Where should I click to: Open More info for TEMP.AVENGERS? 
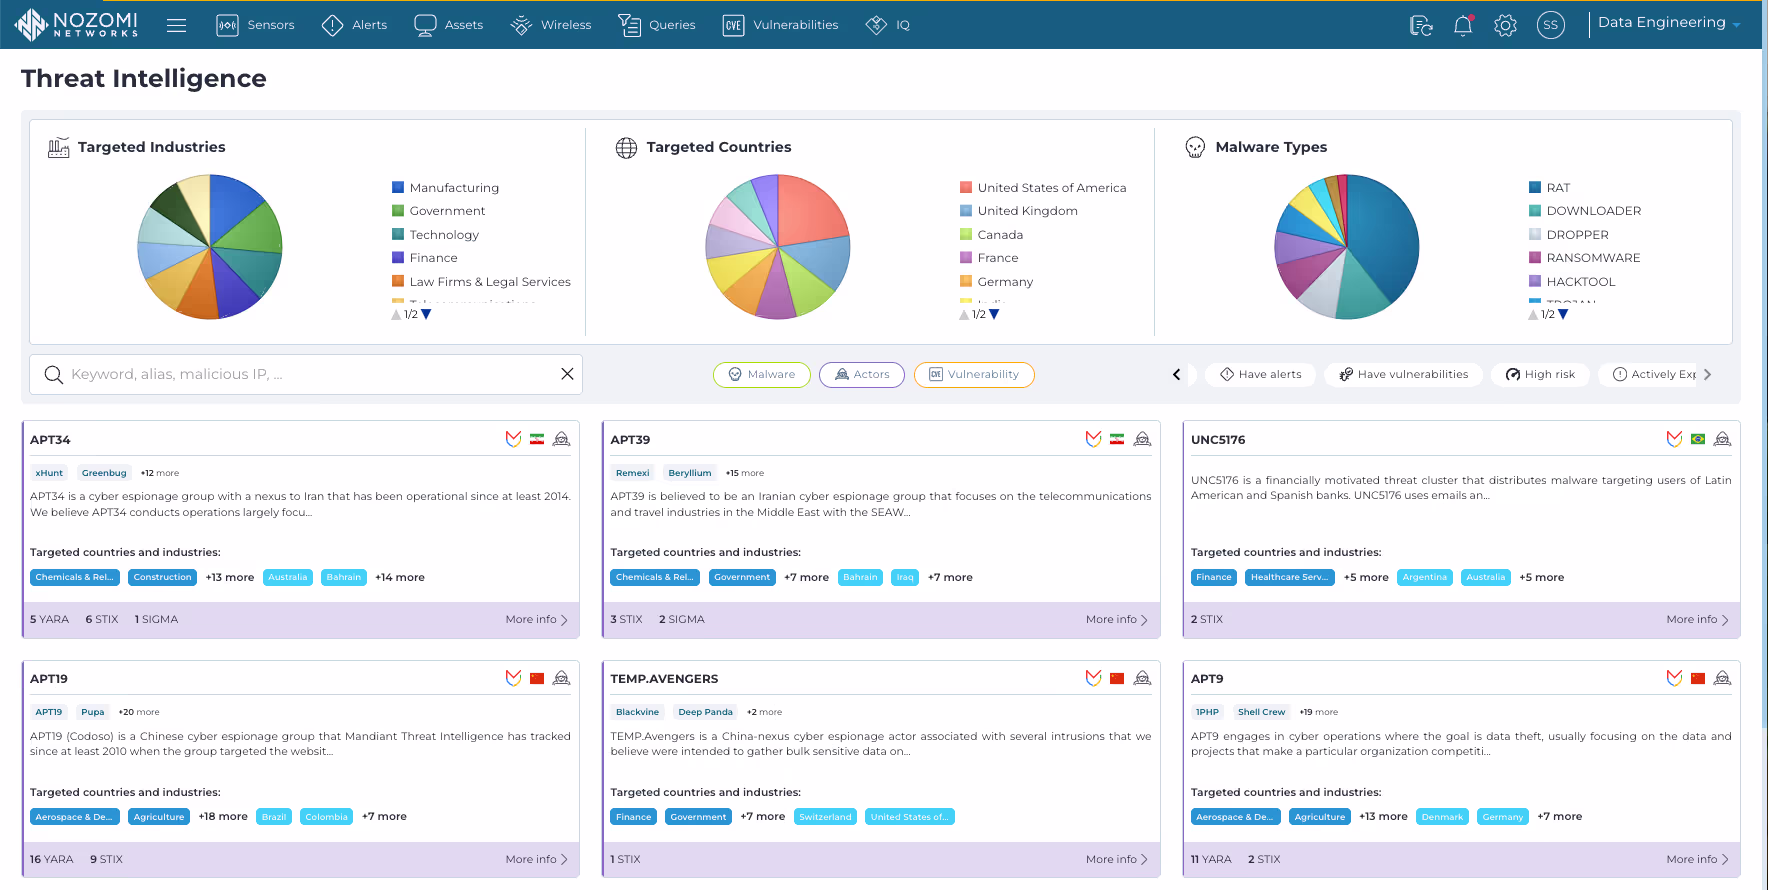pyautogui.click(x=1117, y=859)
